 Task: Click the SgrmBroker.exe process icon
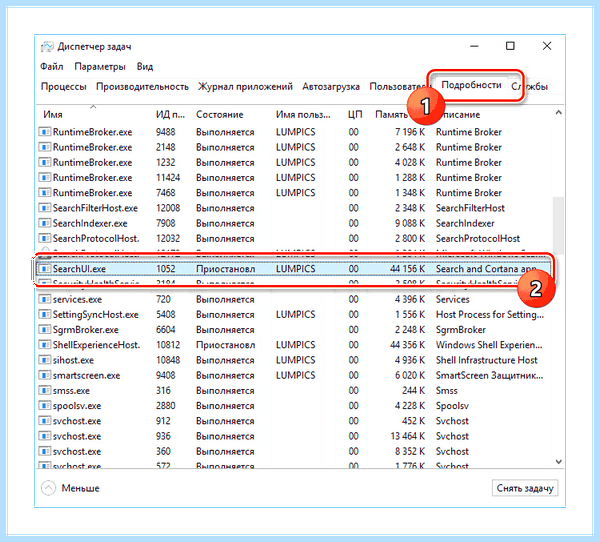pos(44,330)
